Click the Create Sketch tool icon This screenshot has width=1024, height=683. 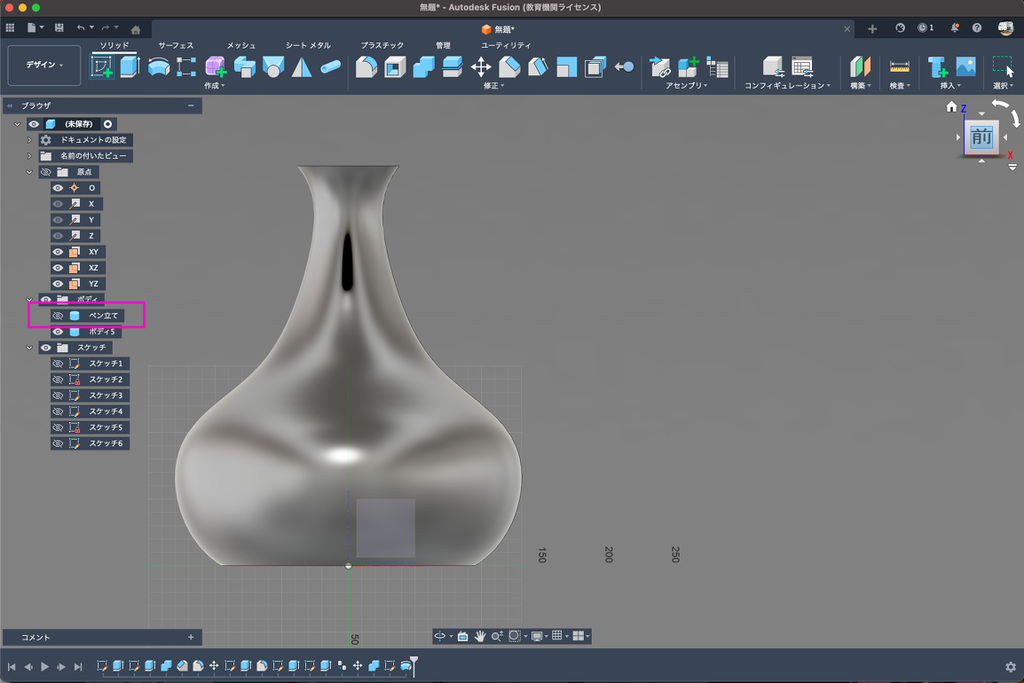point(102,67)
